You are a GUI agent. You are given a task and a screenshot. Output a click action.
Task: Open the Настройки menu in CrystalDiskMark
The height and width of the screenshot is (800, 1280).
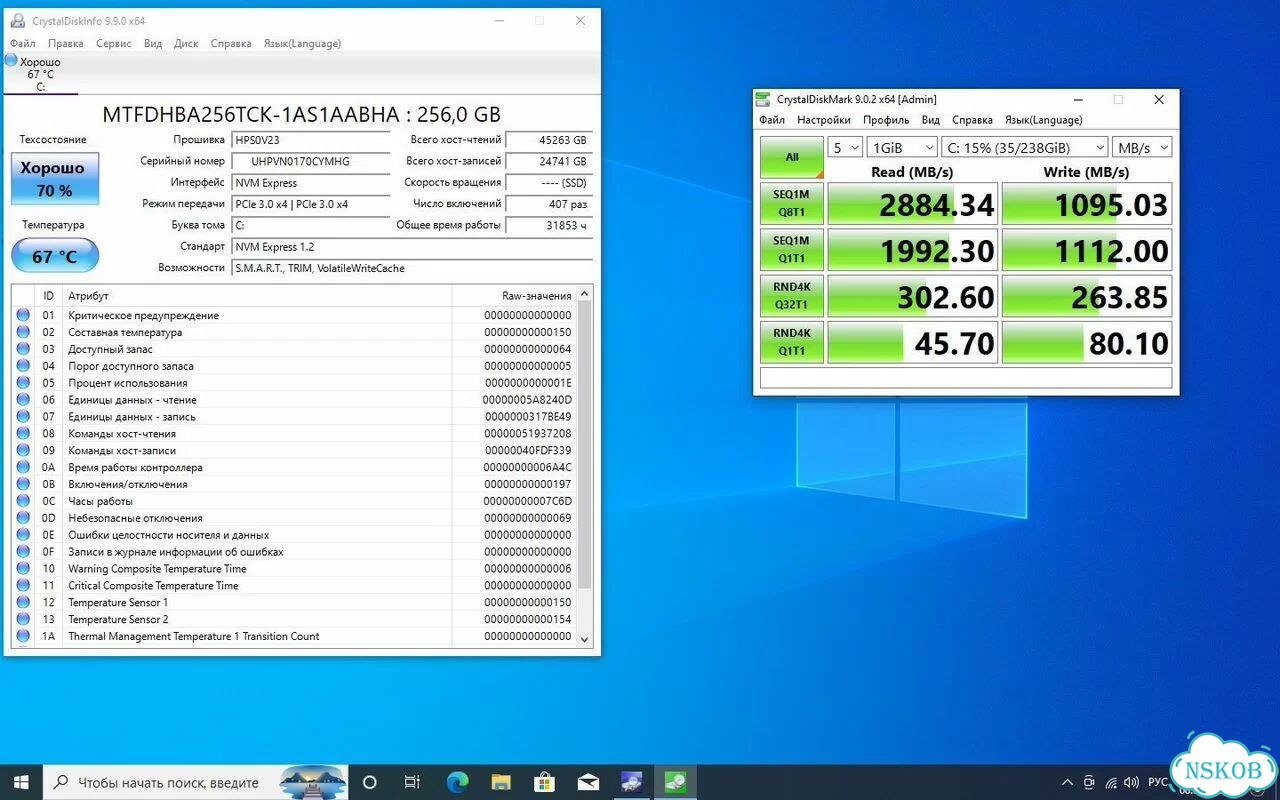824,120
